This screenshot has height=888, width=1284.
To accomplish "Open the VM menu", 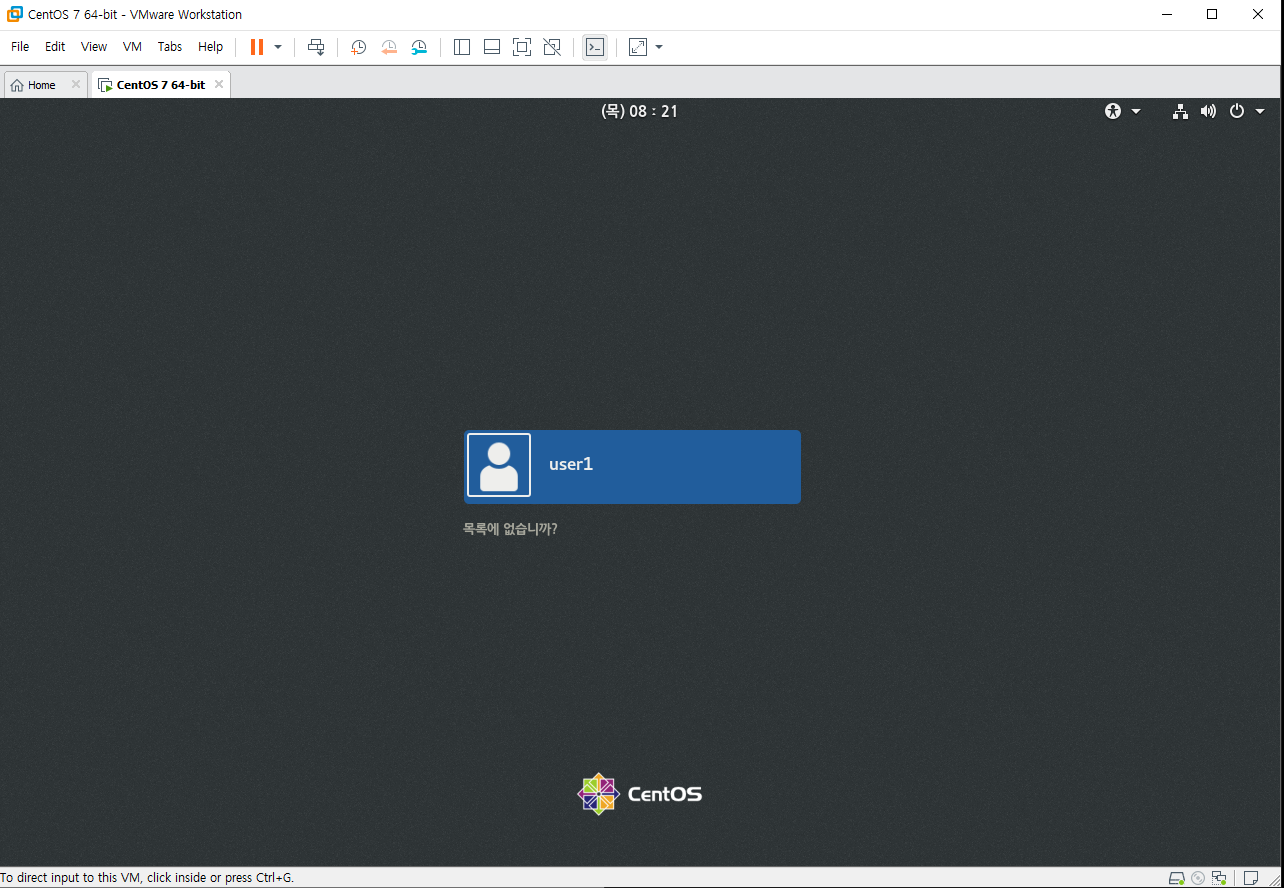I will click(x=132, y=47).
